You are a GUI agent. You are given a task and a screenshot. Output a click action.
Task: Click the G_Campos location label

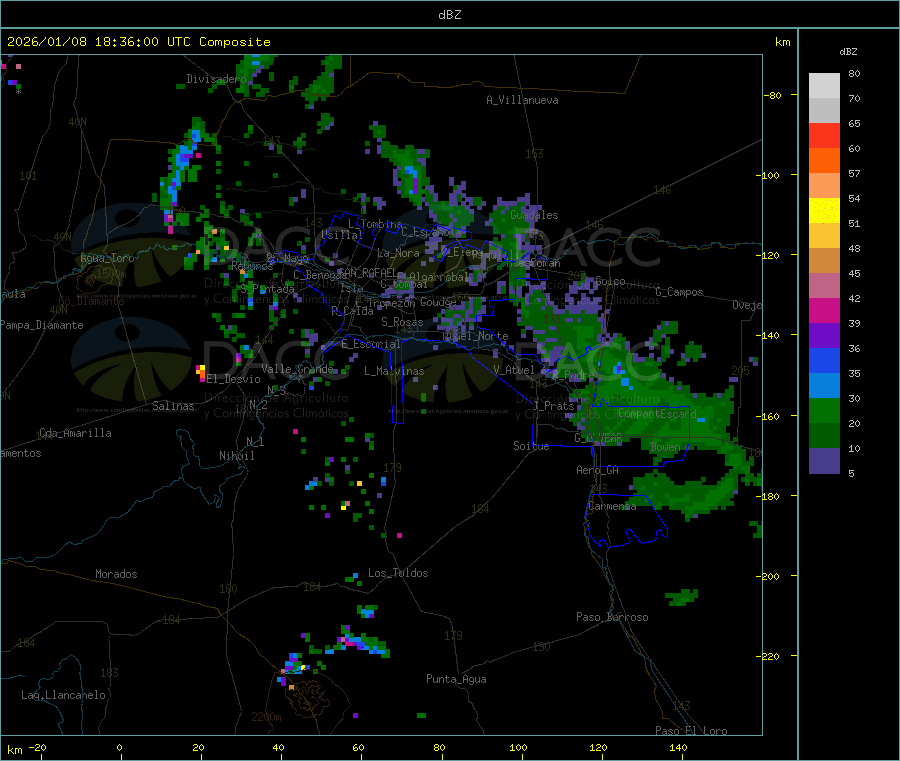[x=679, y=292]
